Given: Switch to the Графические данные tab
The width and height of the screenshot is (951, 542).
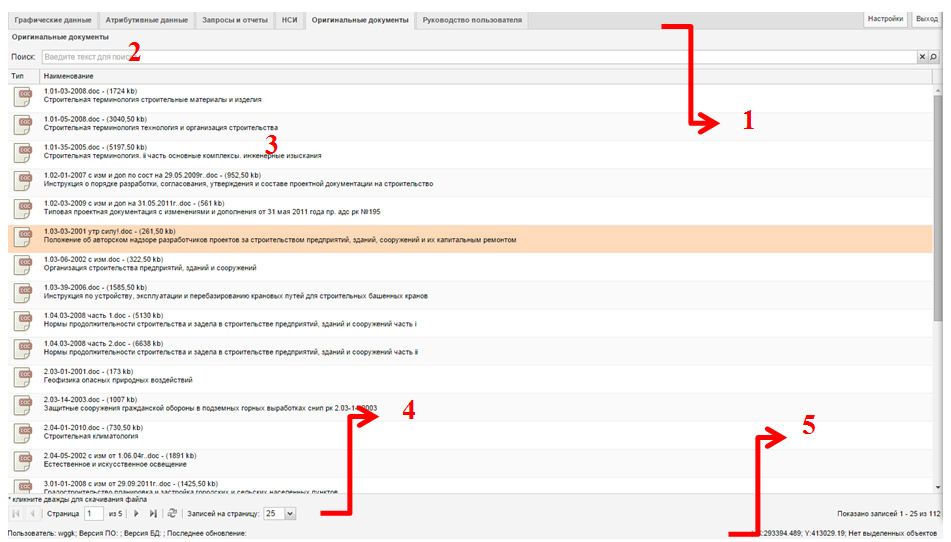Looking at the screenshot, I should (53, 20).
